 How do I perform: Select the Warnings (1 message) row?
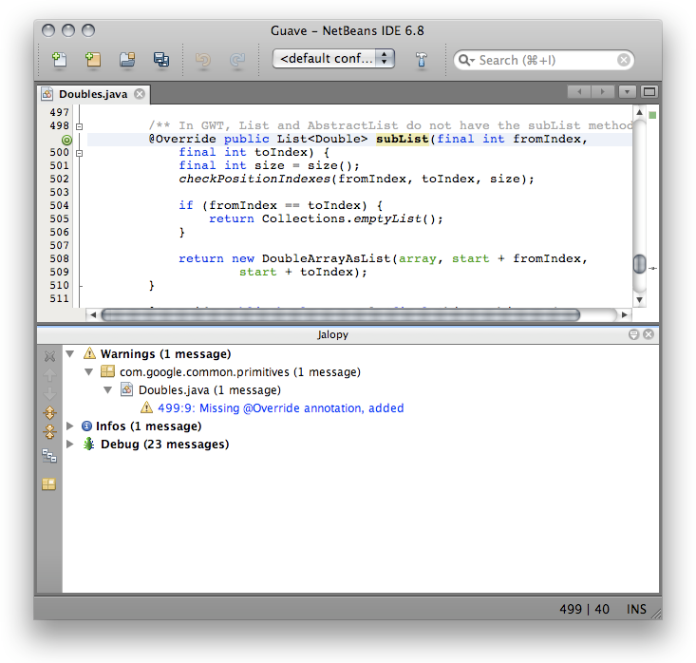(166, 354)
